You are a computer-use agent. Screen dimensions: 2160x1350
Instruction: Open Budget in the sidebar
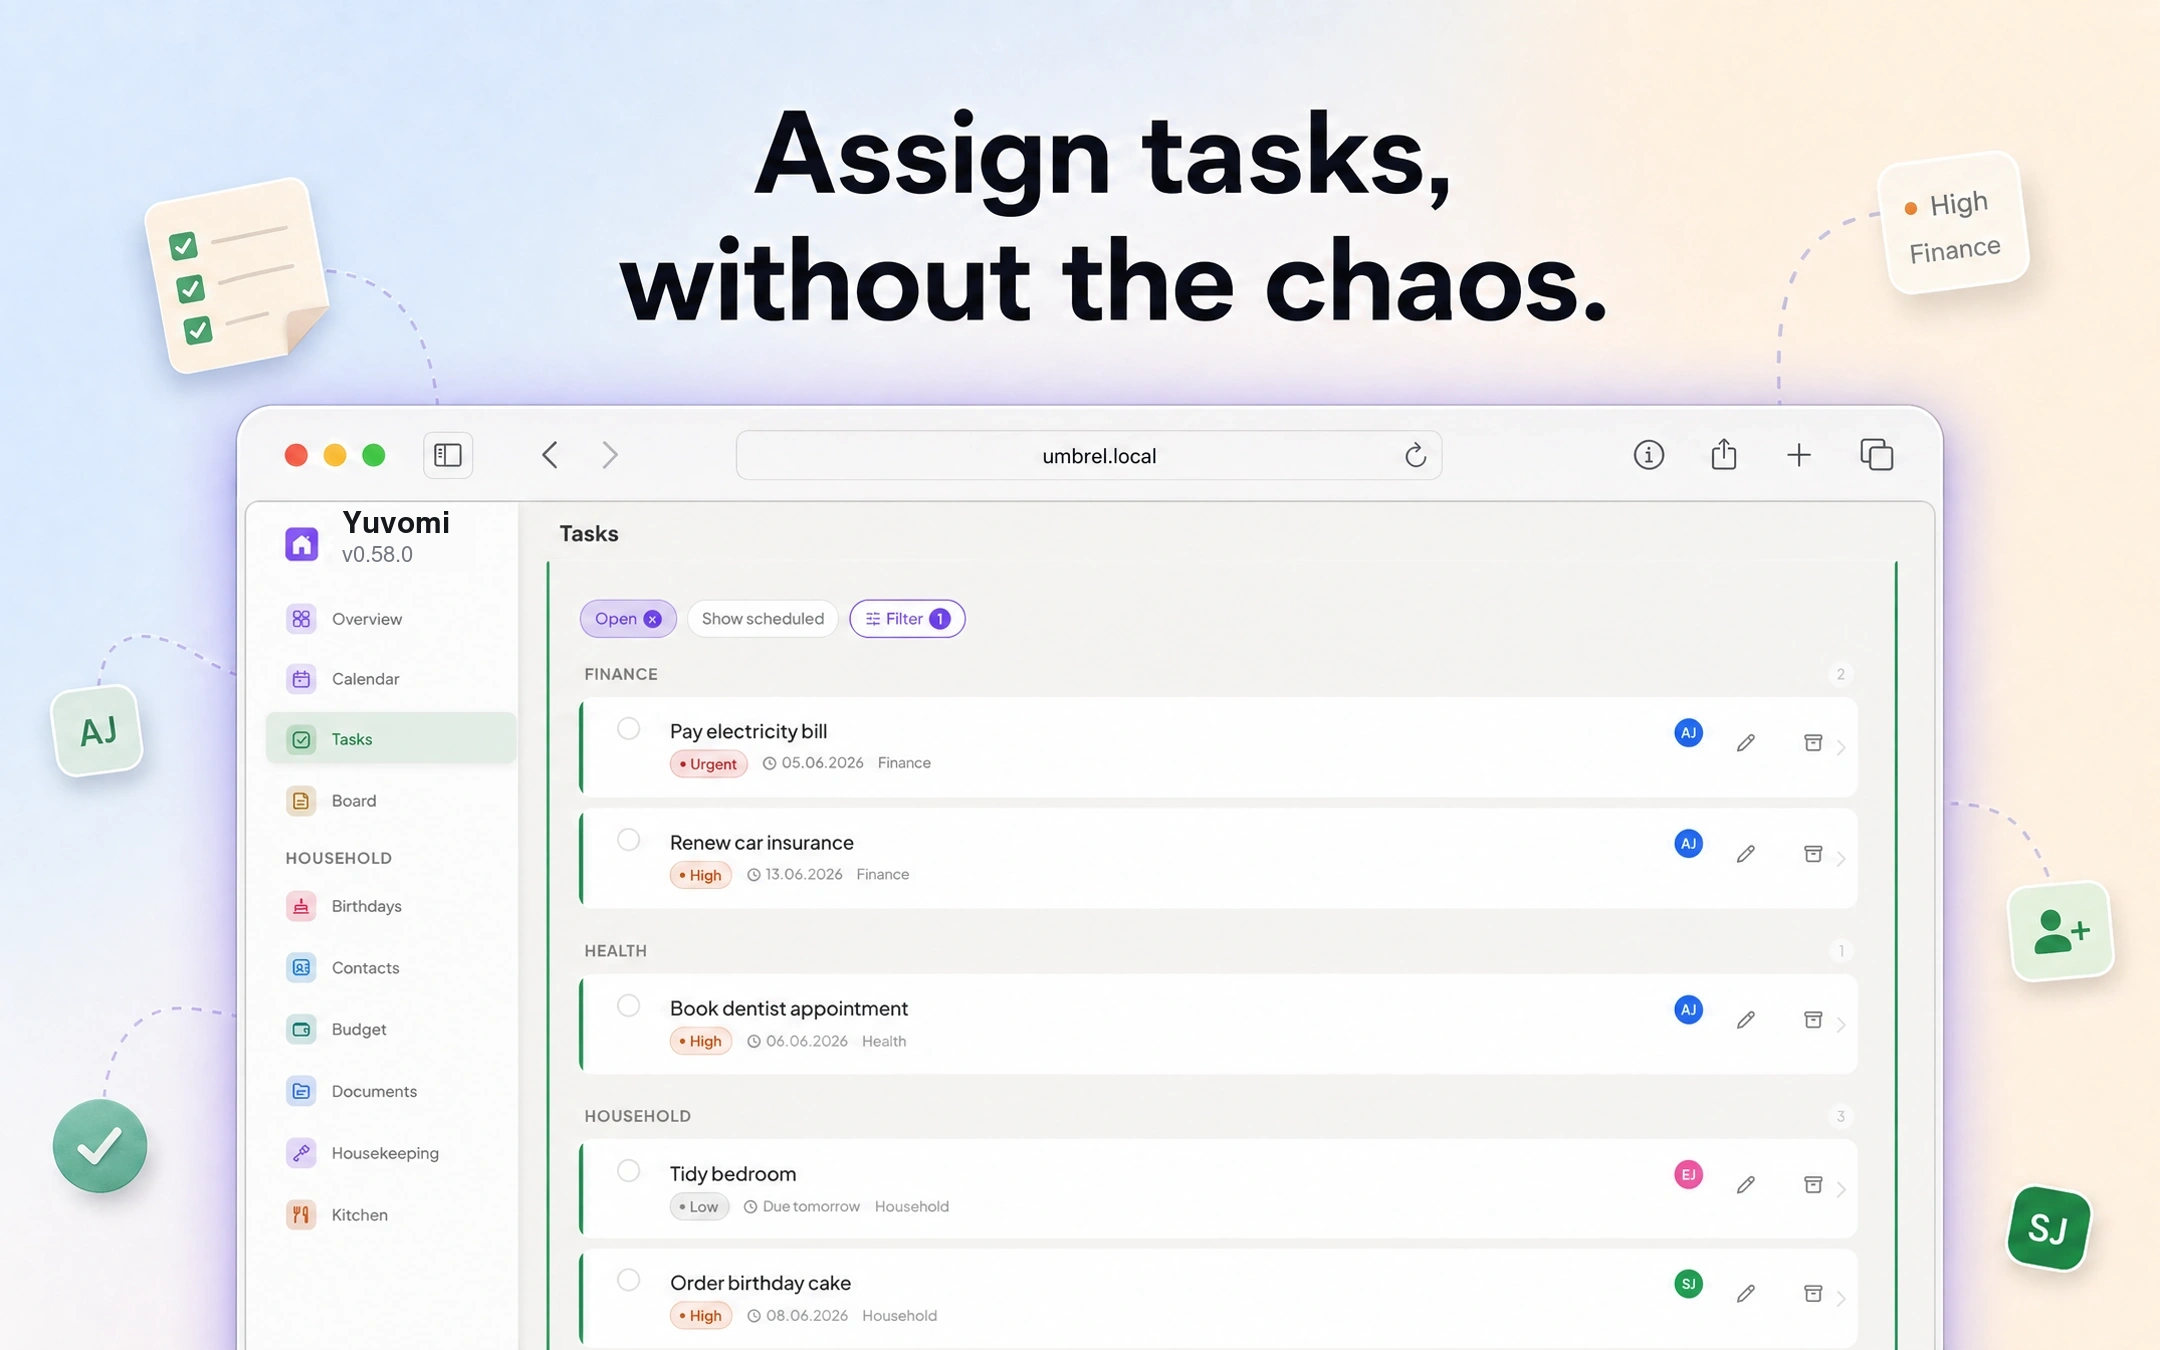click(x=391, y=1029)
